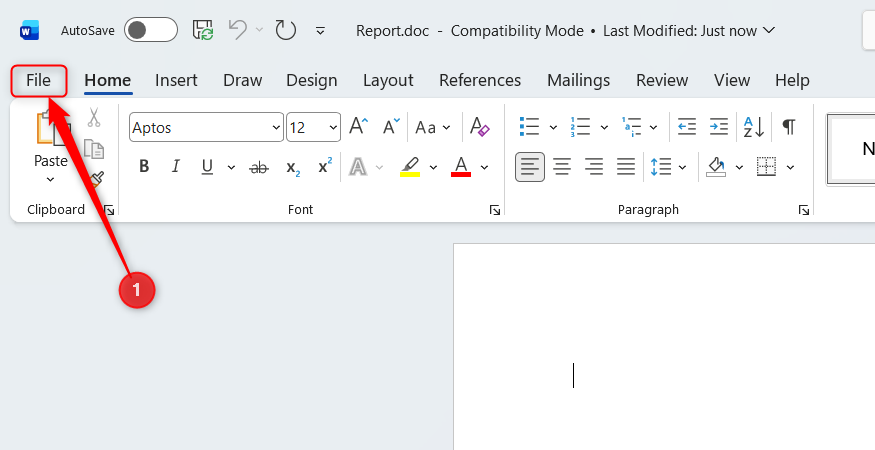Click the Decrease Indent icon
875x450 pixels.
686,127
